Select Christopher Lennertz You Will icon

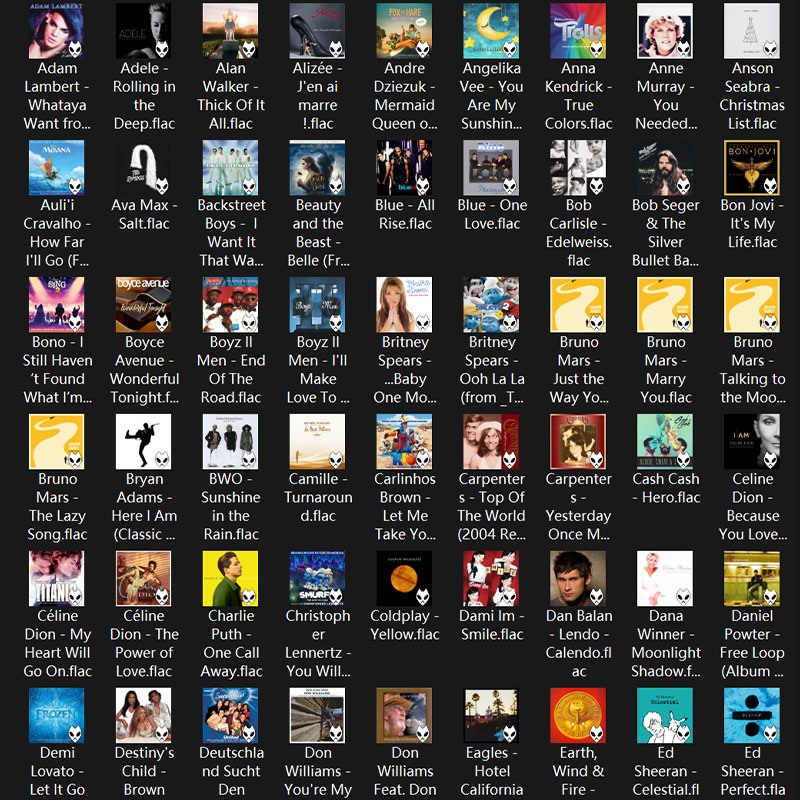[x=317, y=579]
